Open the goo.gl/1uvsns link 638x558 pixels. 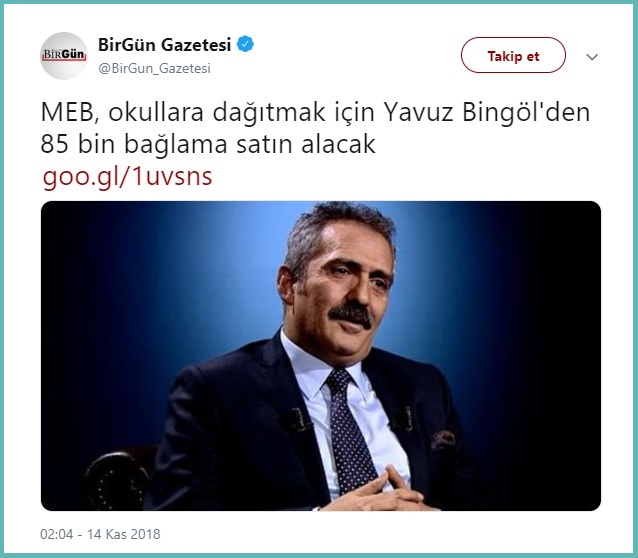coord(127,176)
